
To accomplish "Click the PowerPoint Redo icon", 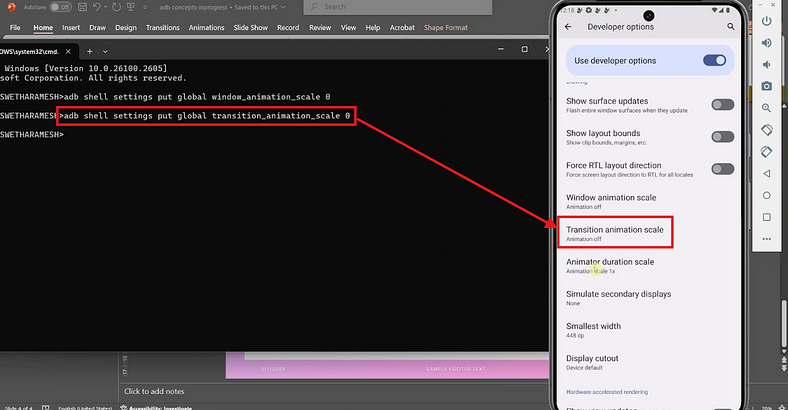I will 116,7.
